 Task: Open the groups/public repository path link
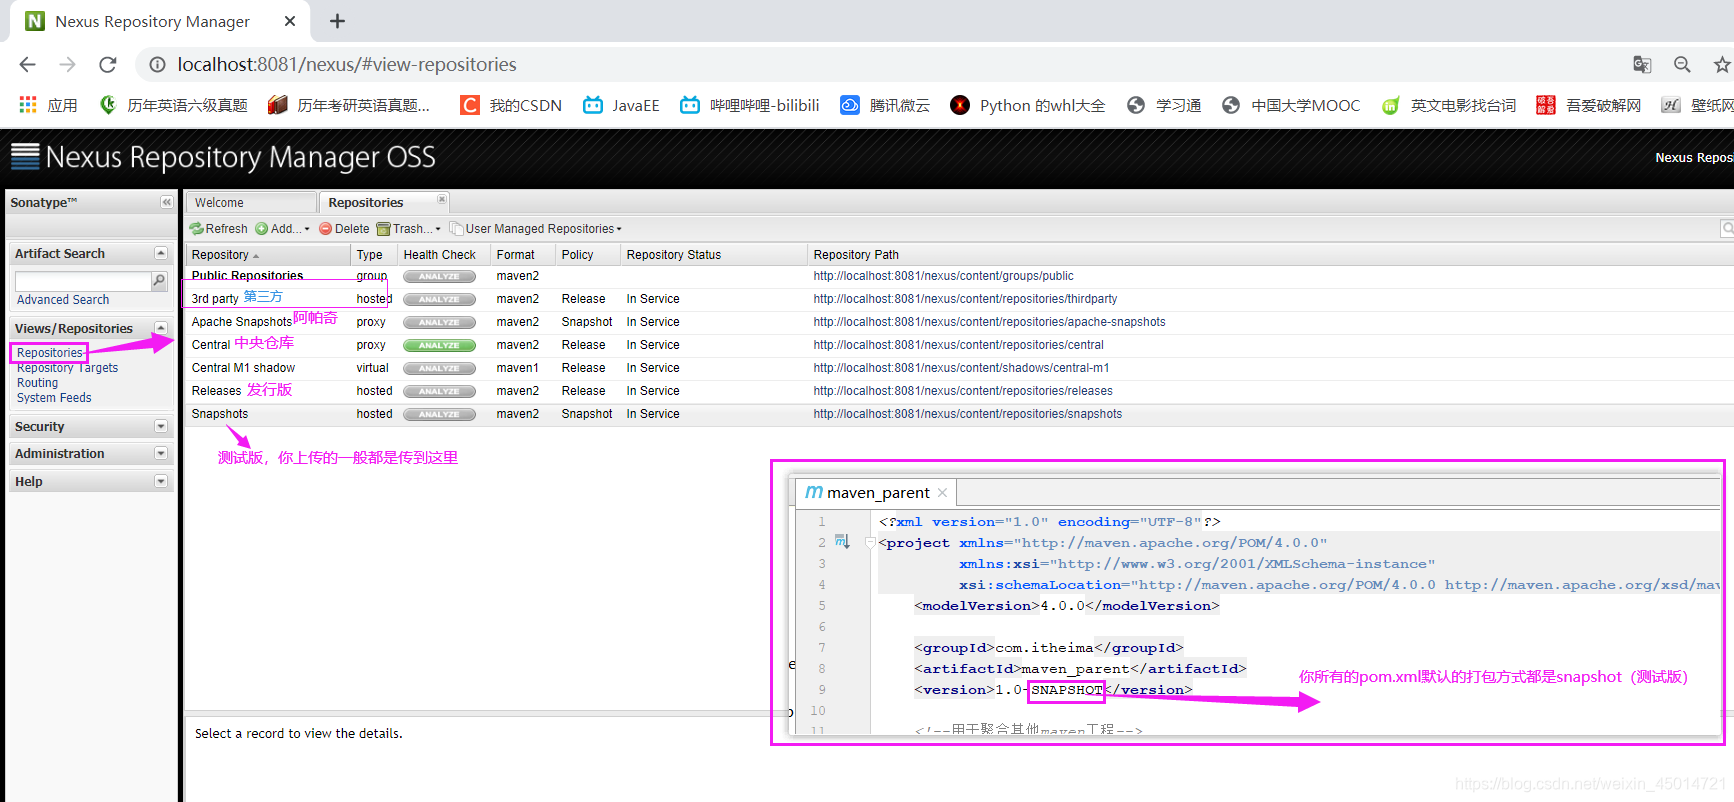[x=943, y=276]
